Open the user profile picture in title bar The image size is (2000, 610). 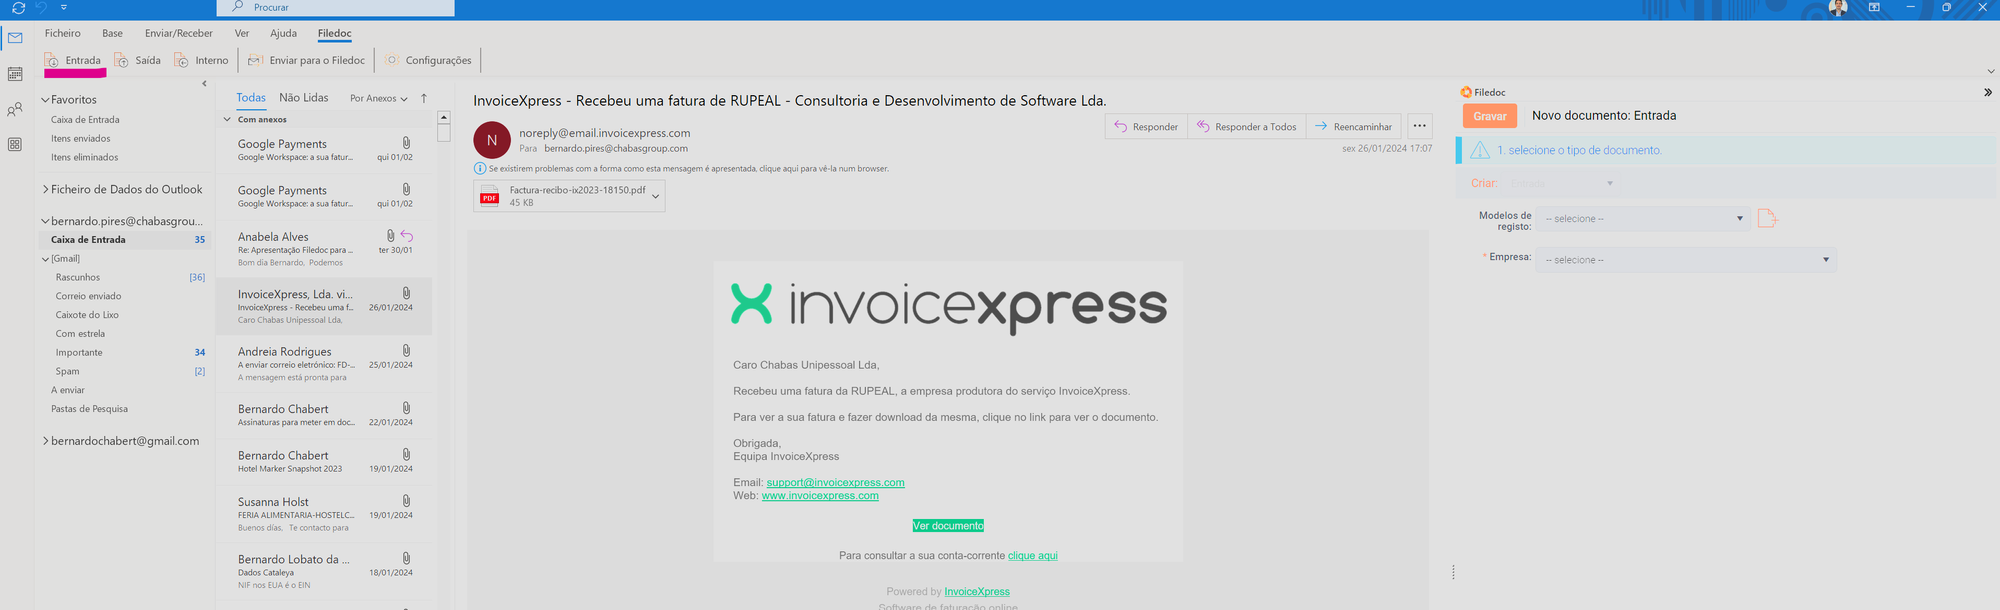coord(1838,8)
